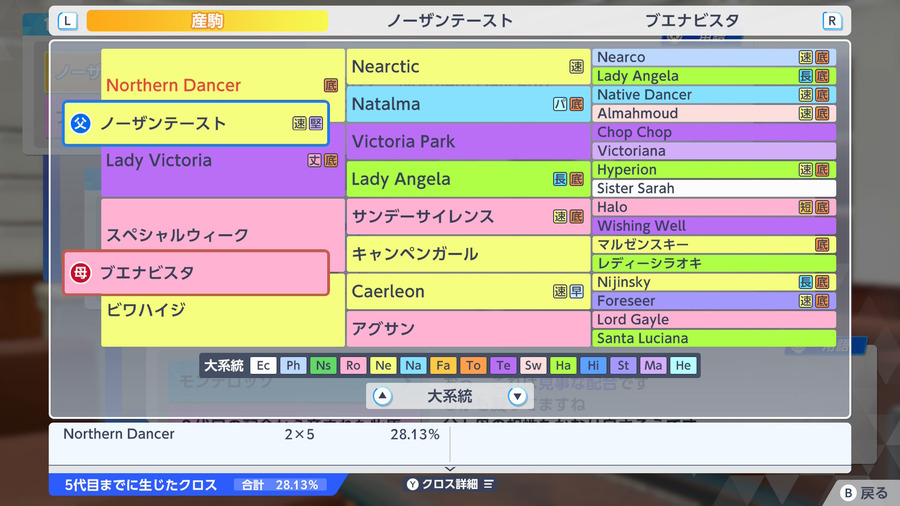Click the 底 factor icon on Native Dancer
Image resolution: width=900 pixels, height=506 pixels.
pos(822,95)
